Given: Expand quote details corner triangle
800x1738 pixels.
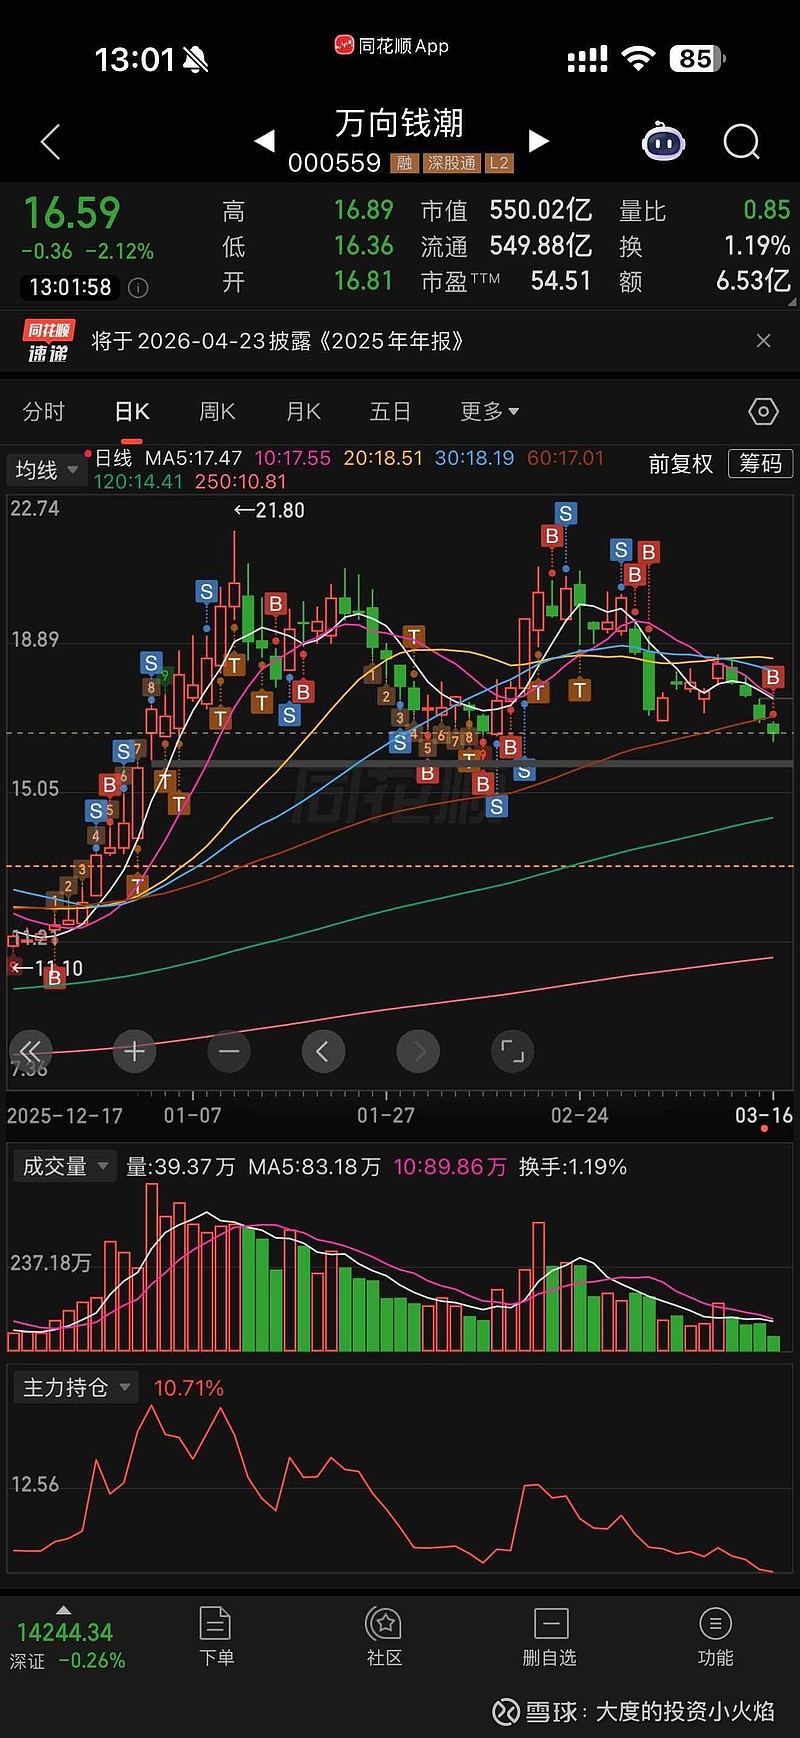Looking at the screenshot, I should pyautogui.click(x=791, y=301).
